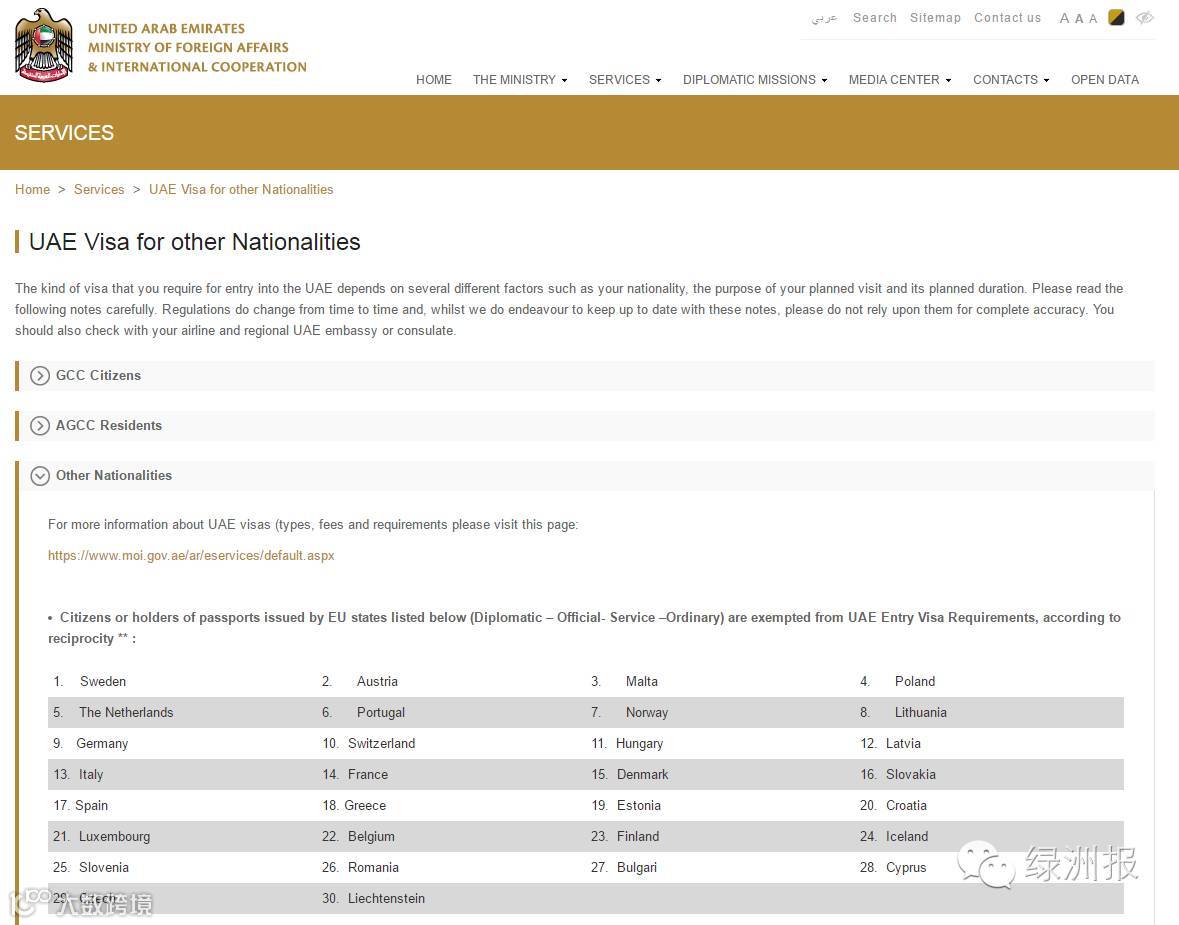The width and height of the screenshot is (1179, 925).
Task: Click Spain in the country list
Action: coord(92,805)
